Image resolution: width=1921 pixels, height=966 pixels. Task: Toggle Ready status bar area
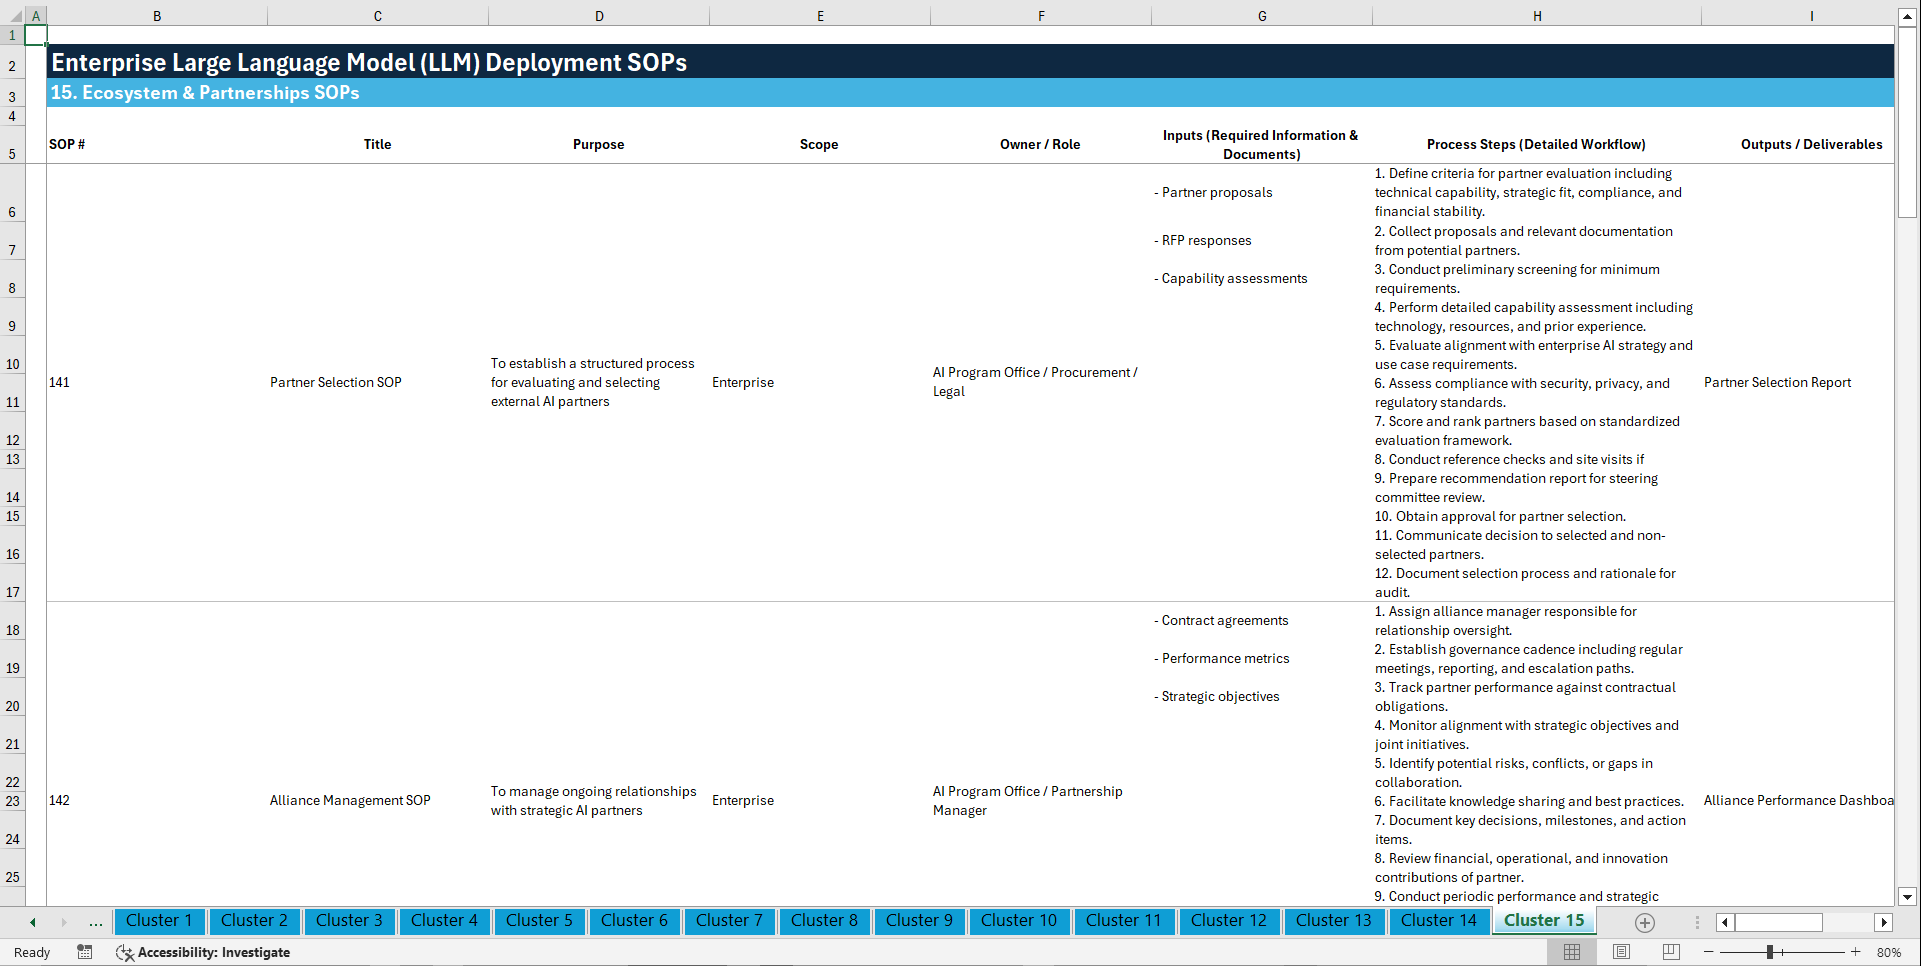point(31,952)
